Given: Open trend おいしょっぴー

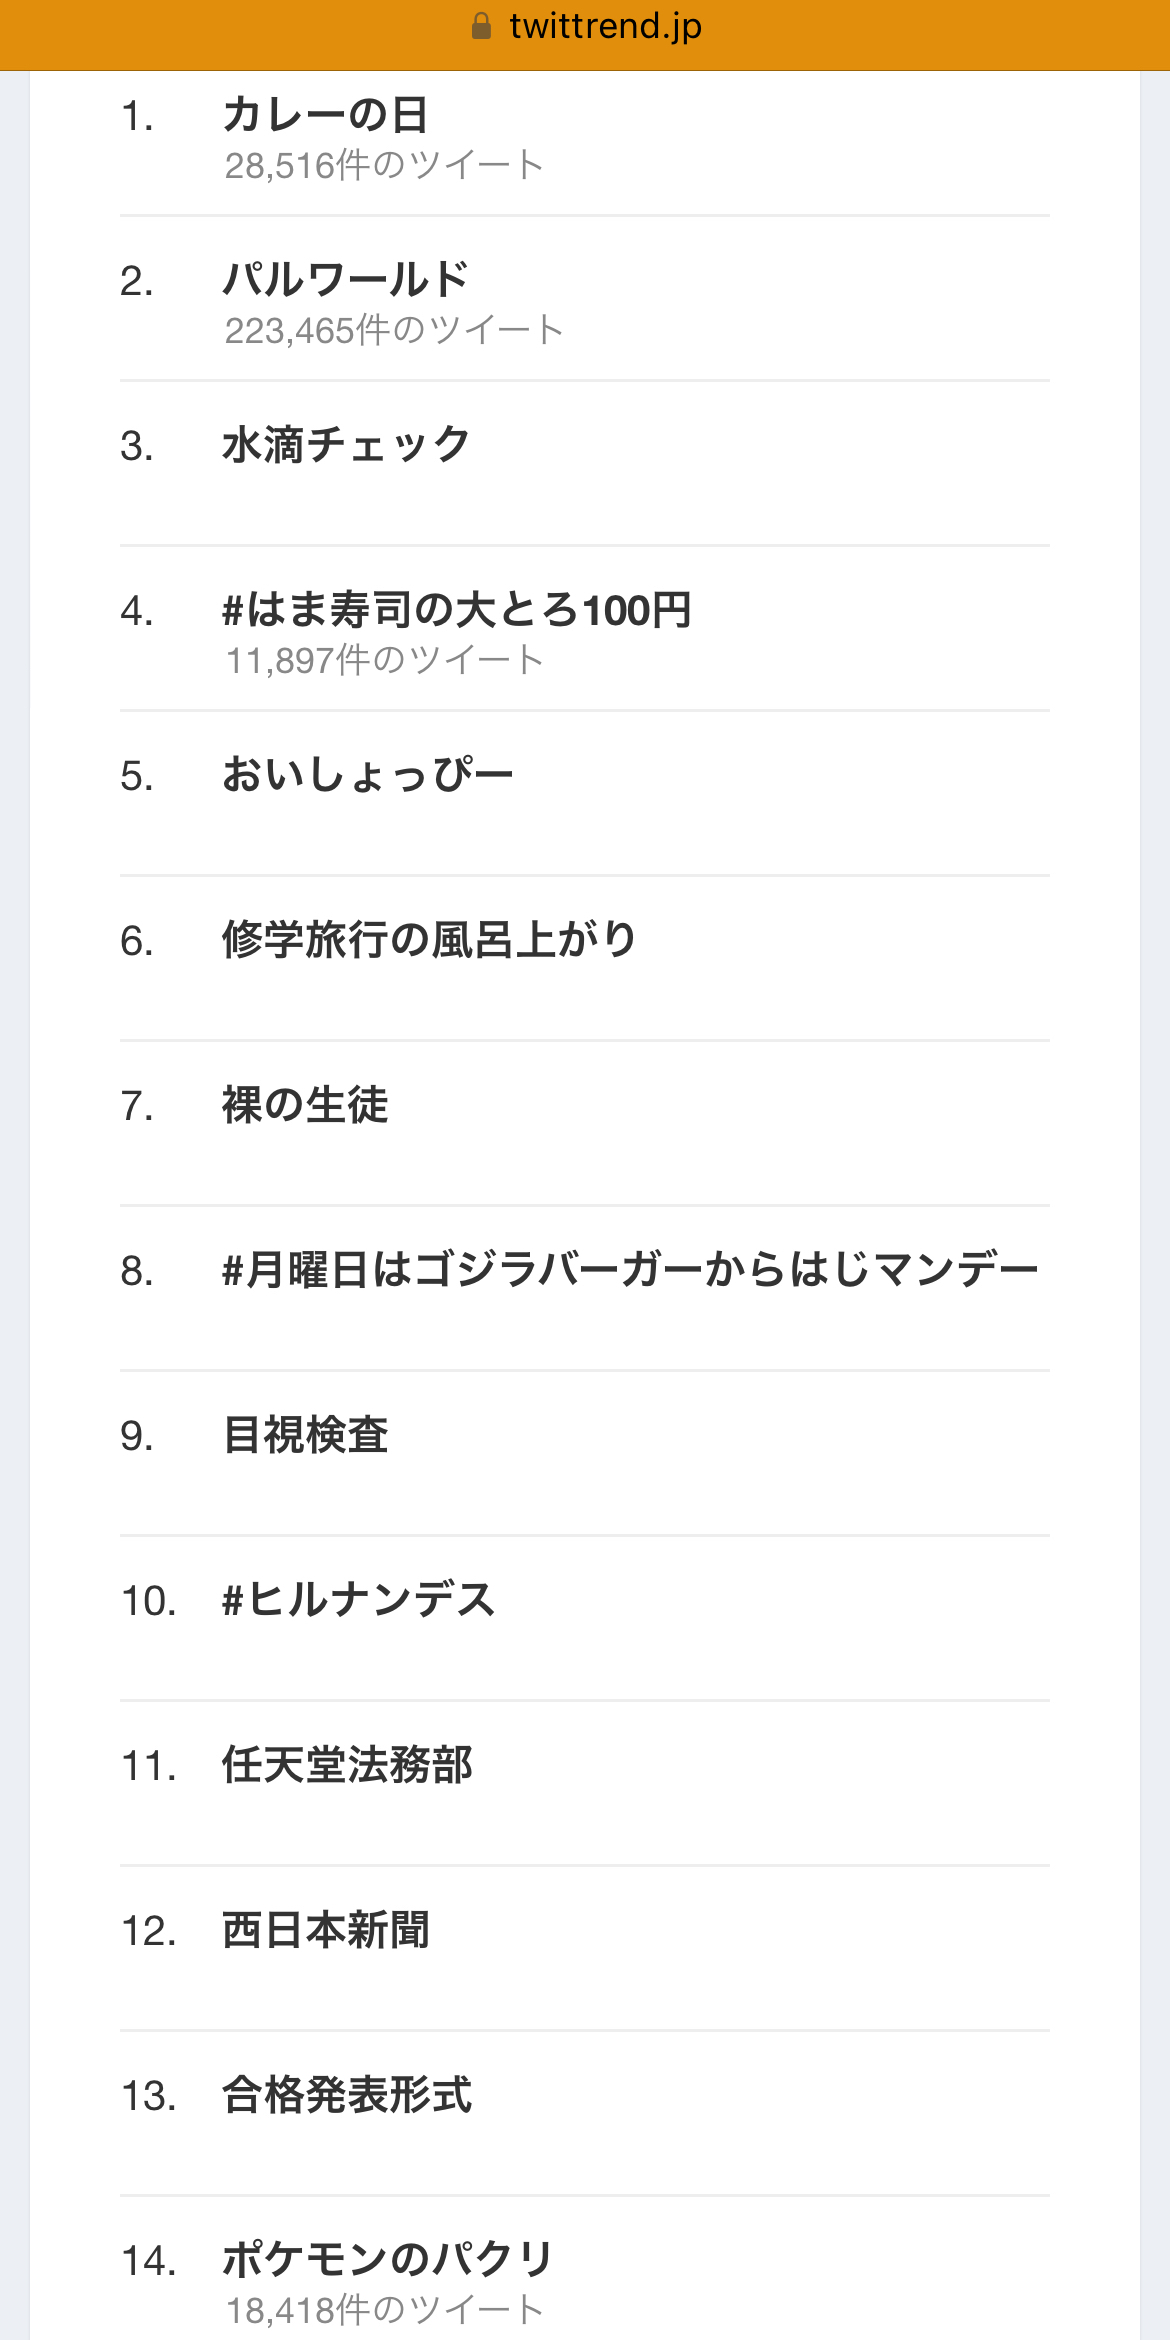Looking at the screenshot, I should (x=368, y=775).
